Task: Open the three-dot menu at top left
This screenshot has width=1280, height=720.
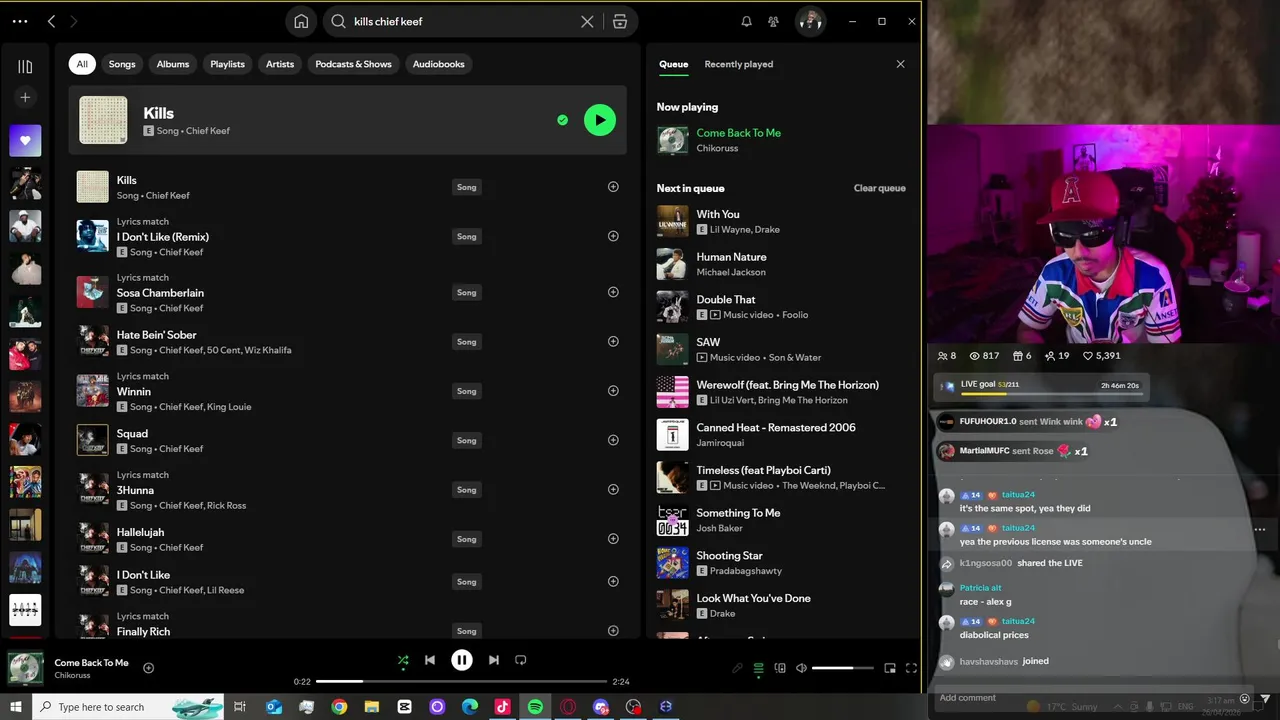Action: click(x=20, y=21)
